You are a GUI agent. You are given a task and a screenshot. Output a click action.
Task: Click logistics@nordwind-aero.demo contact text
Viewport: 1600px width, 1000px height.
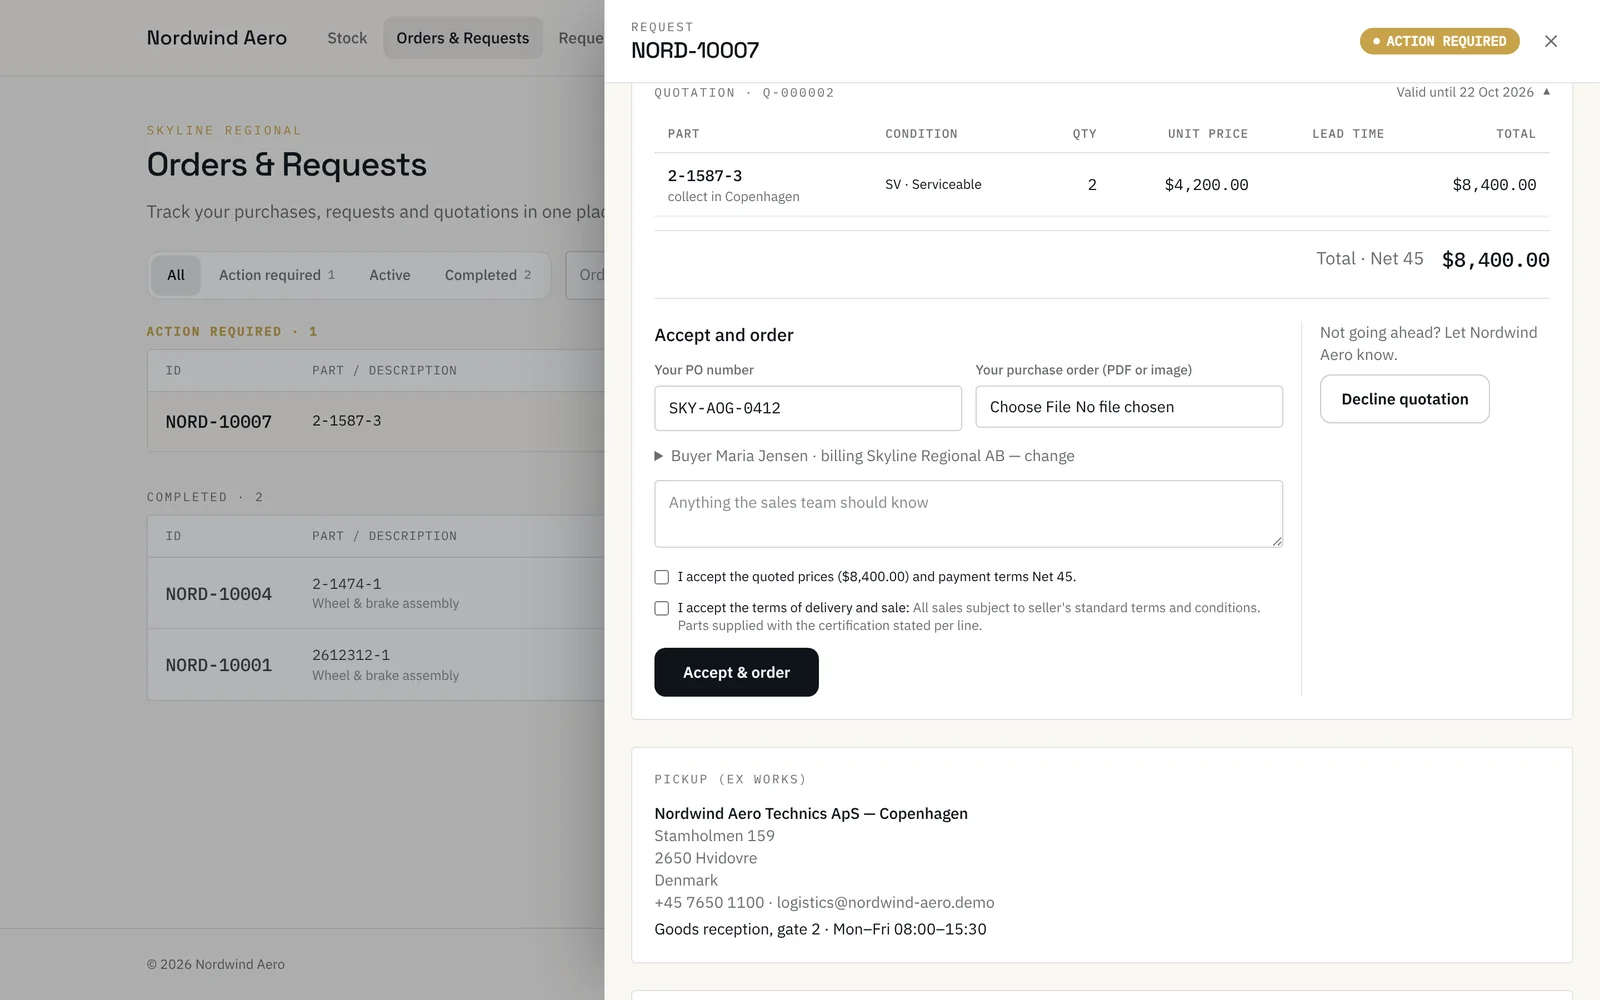pos(886,902)
